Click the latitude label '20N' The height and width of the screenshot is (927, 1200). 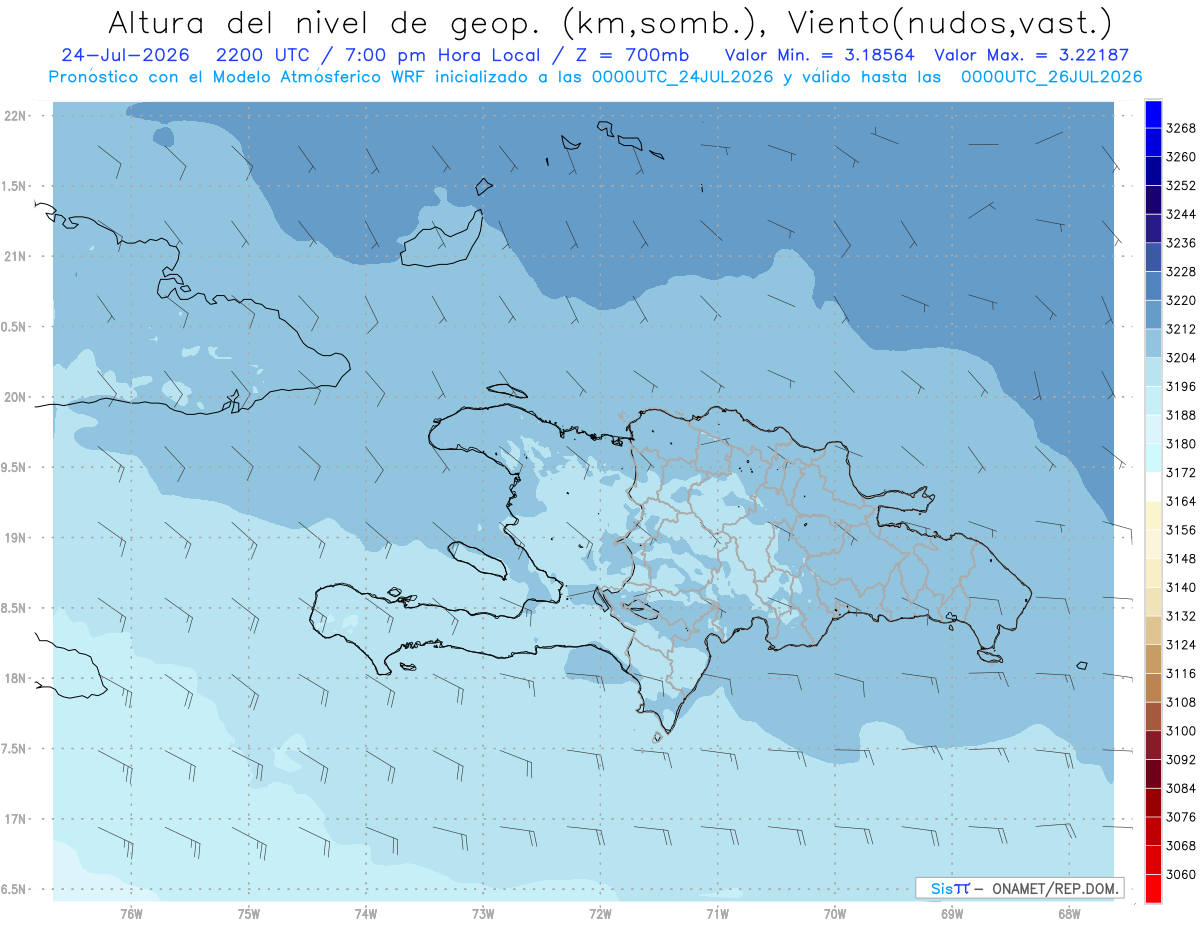point(16,397)
